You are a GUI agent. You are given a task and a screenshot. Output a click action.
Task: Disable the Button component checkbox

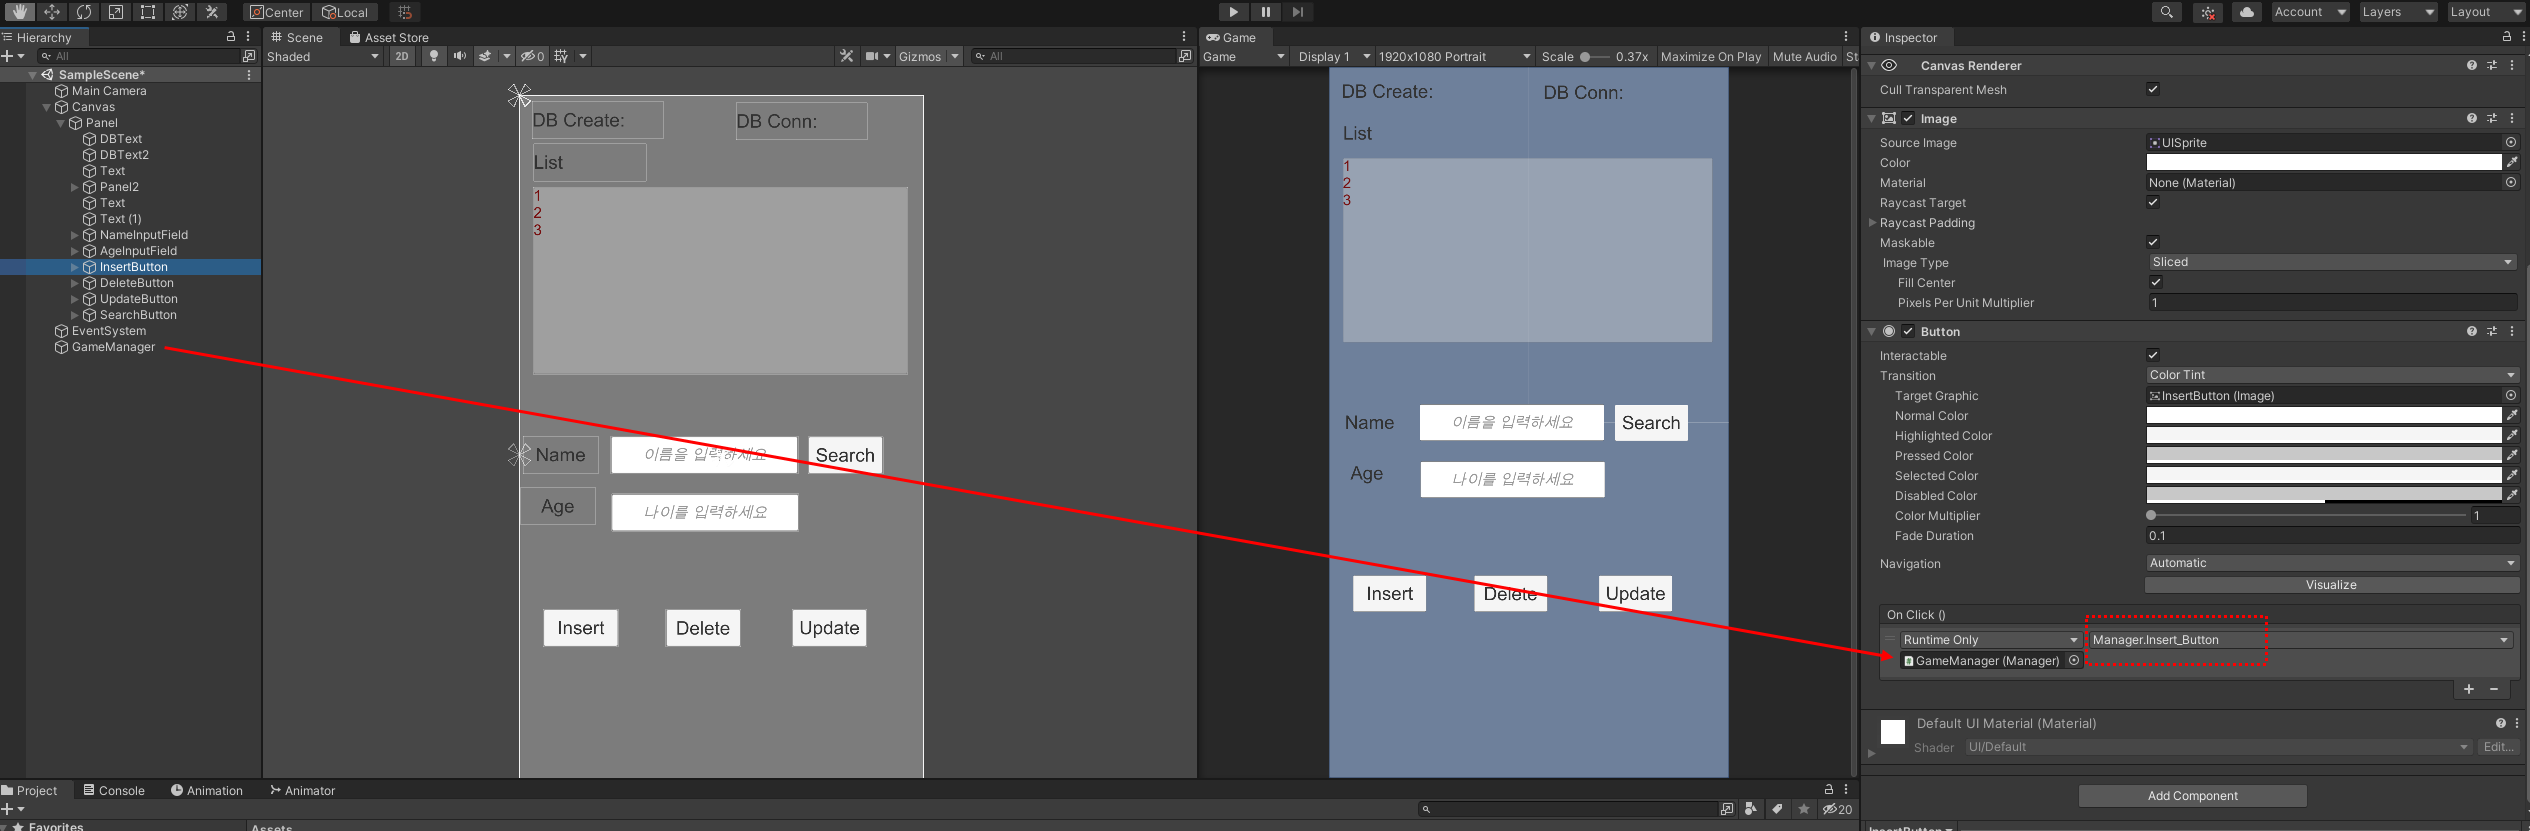tap(1908, 331)
